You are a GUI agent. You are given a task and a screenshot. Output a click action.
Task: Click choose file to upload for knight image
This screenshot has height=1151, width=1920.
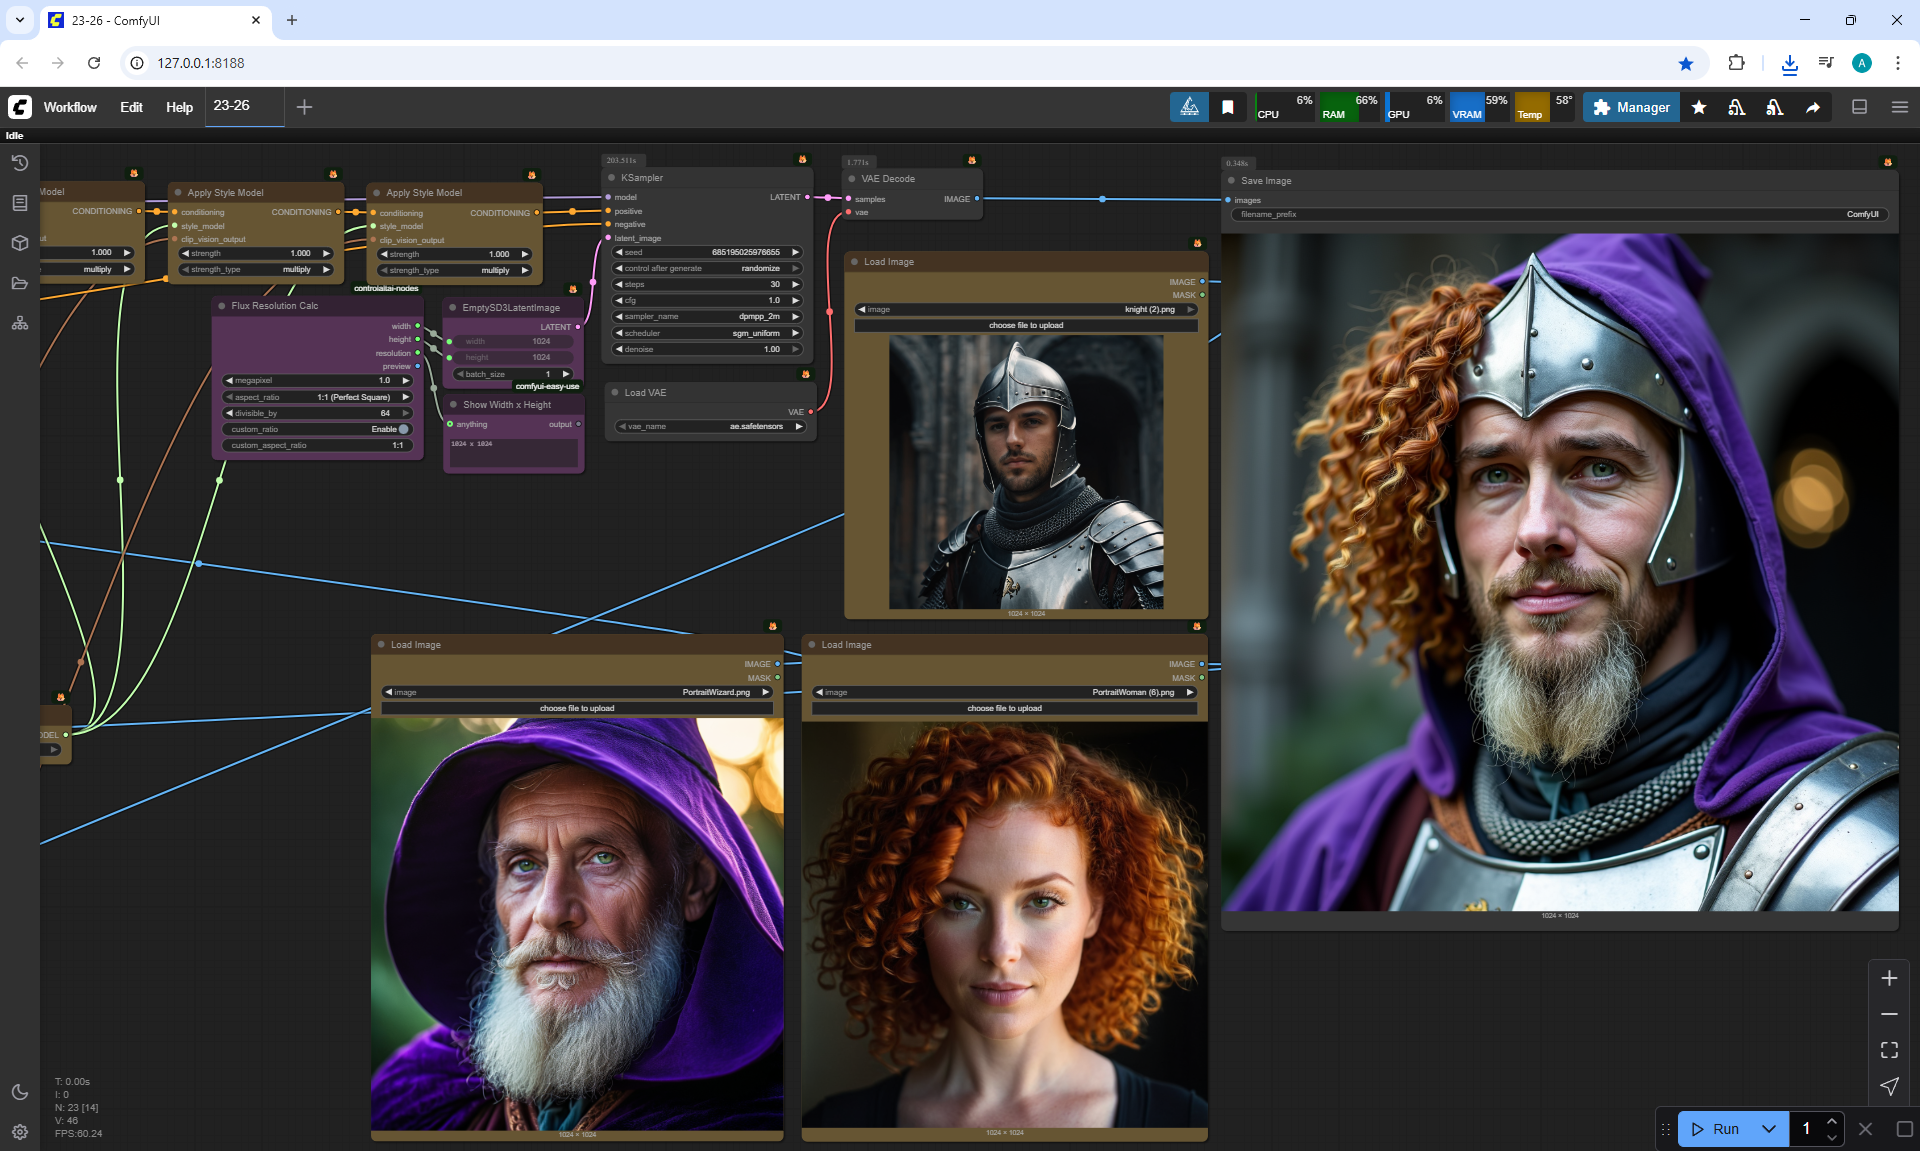coord(1025,325)
